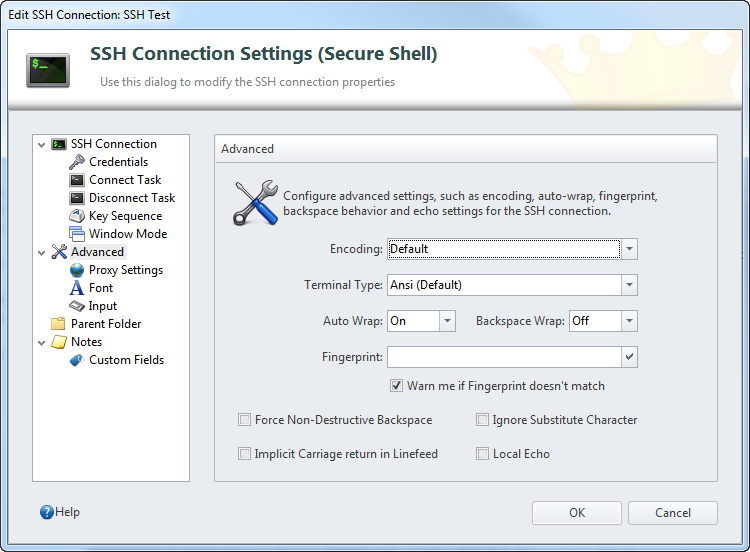The height and width of the screenshot is (552, 750).
Task: Select Parent Folder in the settings tree
Action: [x=106, y=324]
